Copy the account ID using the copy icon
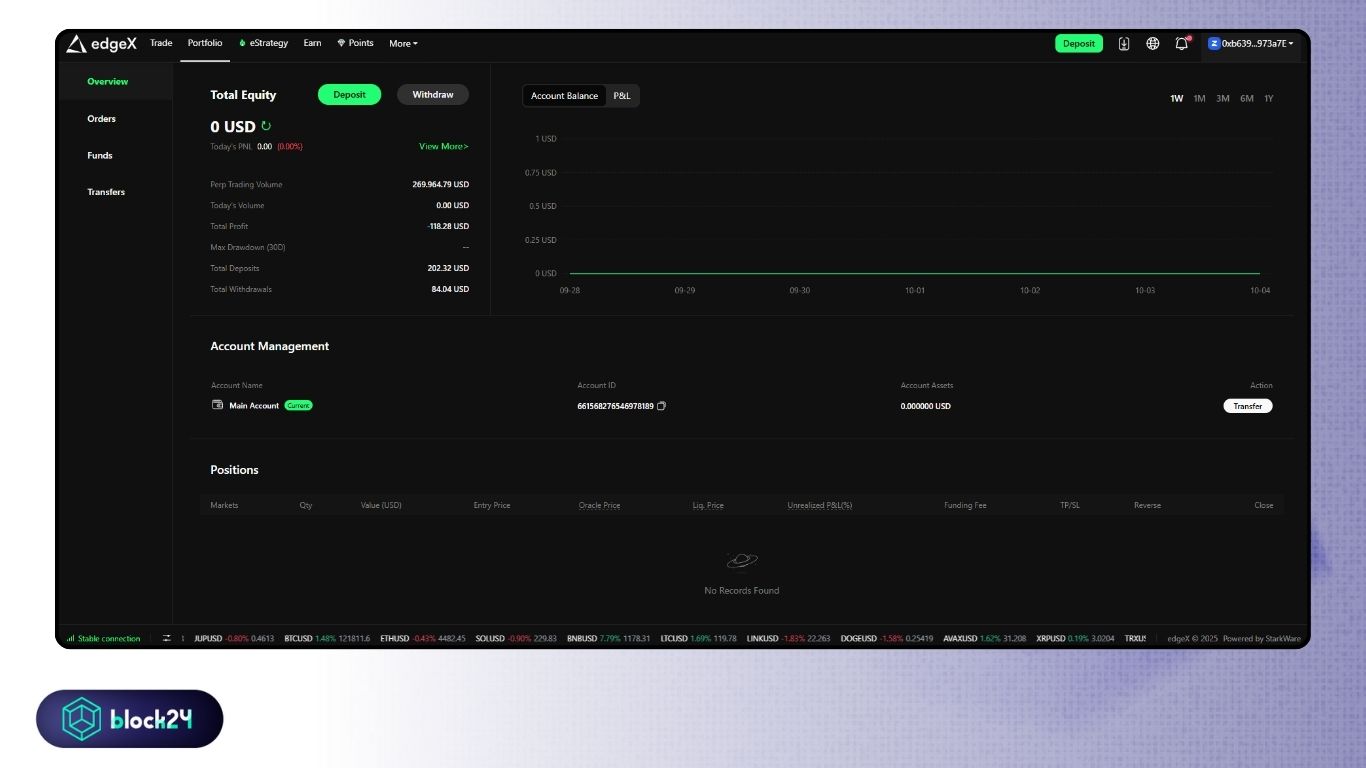Image resolution: width=1366 pixels, height=768 pixels. pyautogui.click(x=661, y=406)
